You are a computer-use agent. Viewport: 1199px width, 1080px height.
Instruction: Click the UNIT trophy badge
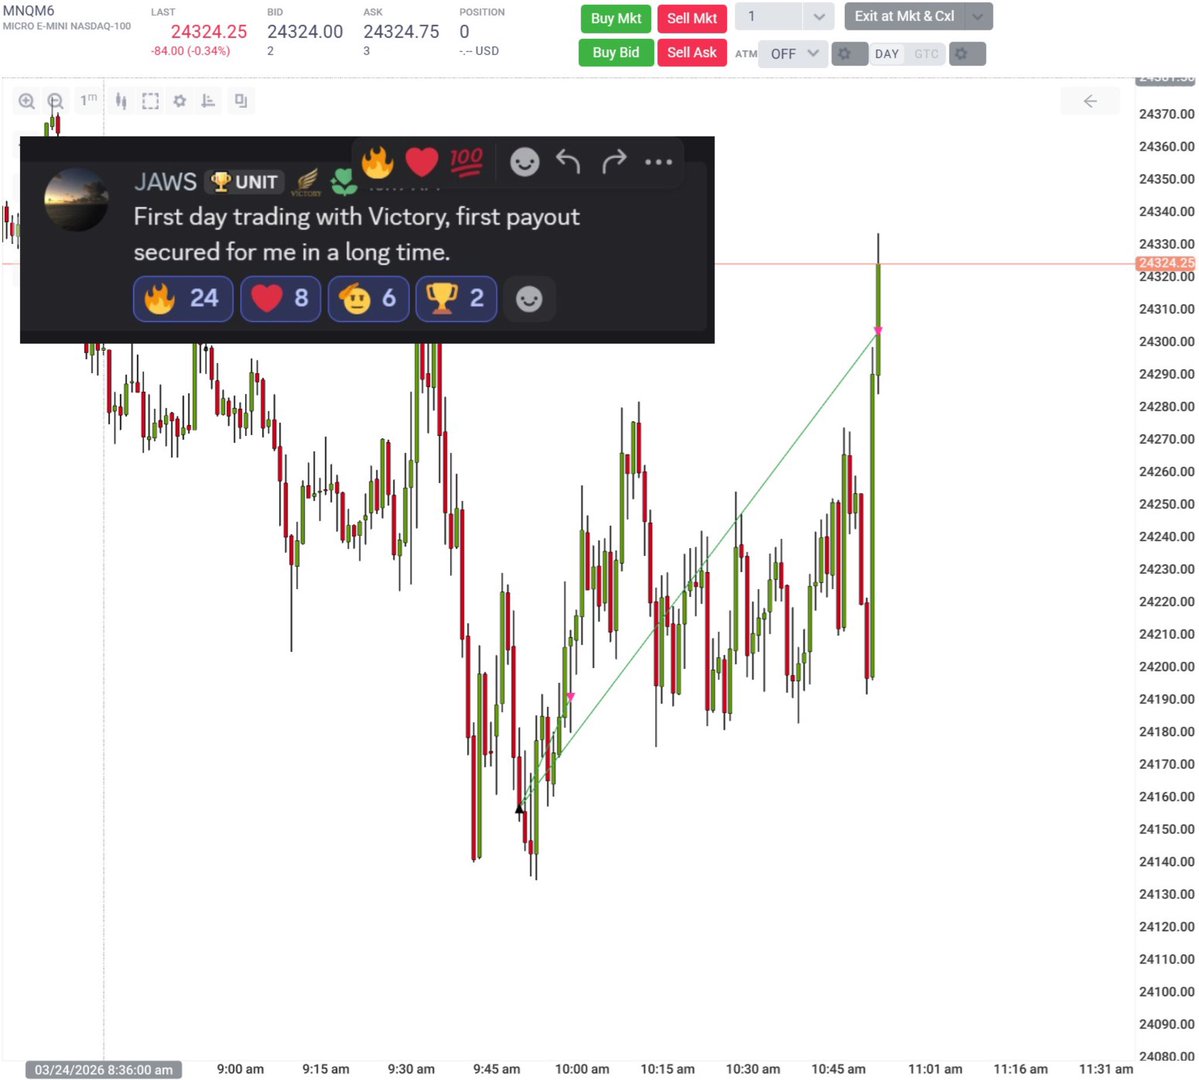coord(245,182)
